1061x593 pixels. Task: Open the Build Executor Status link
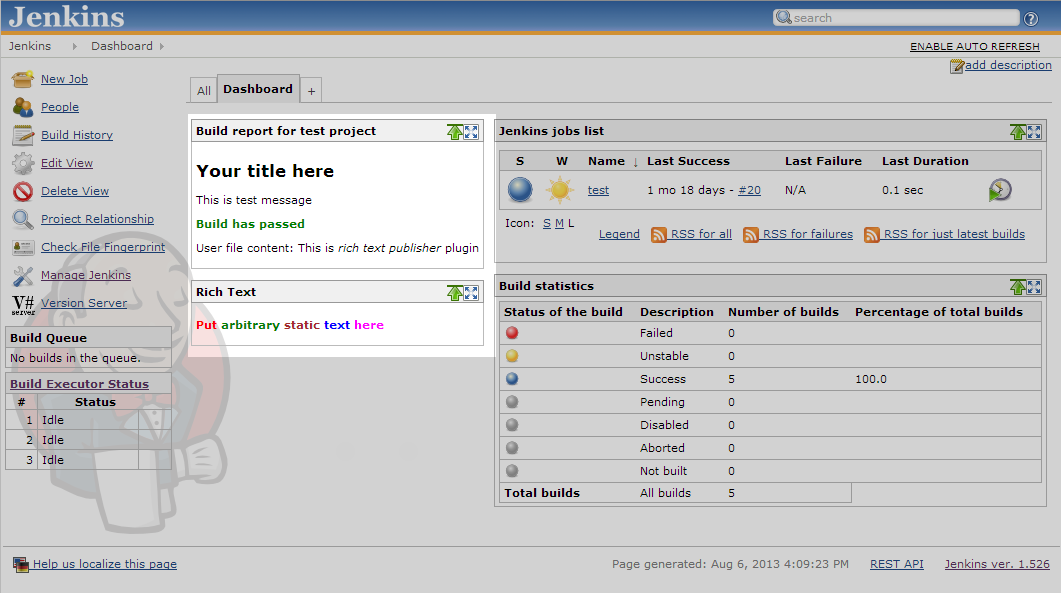pyautogui.click(x=79, y=384)
